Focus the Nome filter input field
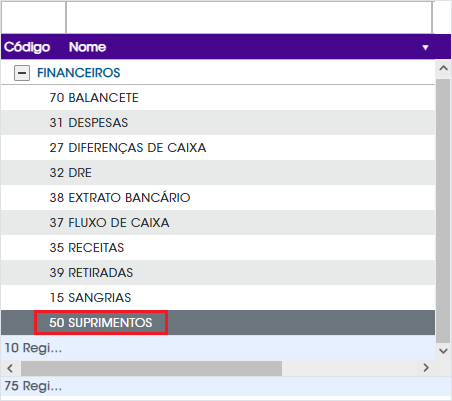The width and height of the screenshot is (452, 401). point(249,17)
